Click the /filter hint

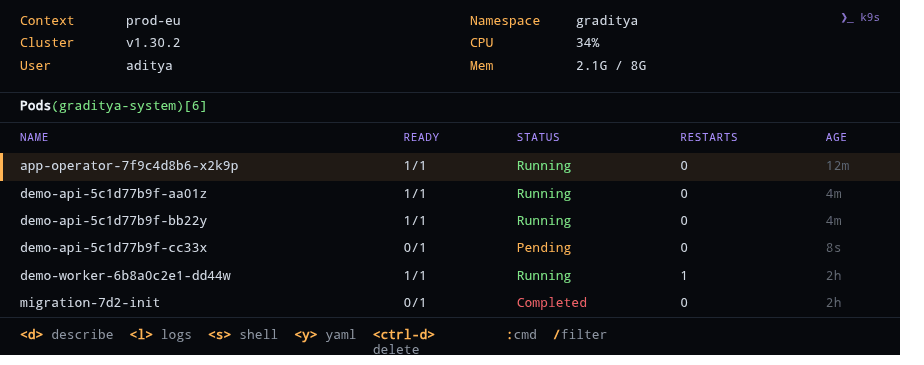point(580,335)
